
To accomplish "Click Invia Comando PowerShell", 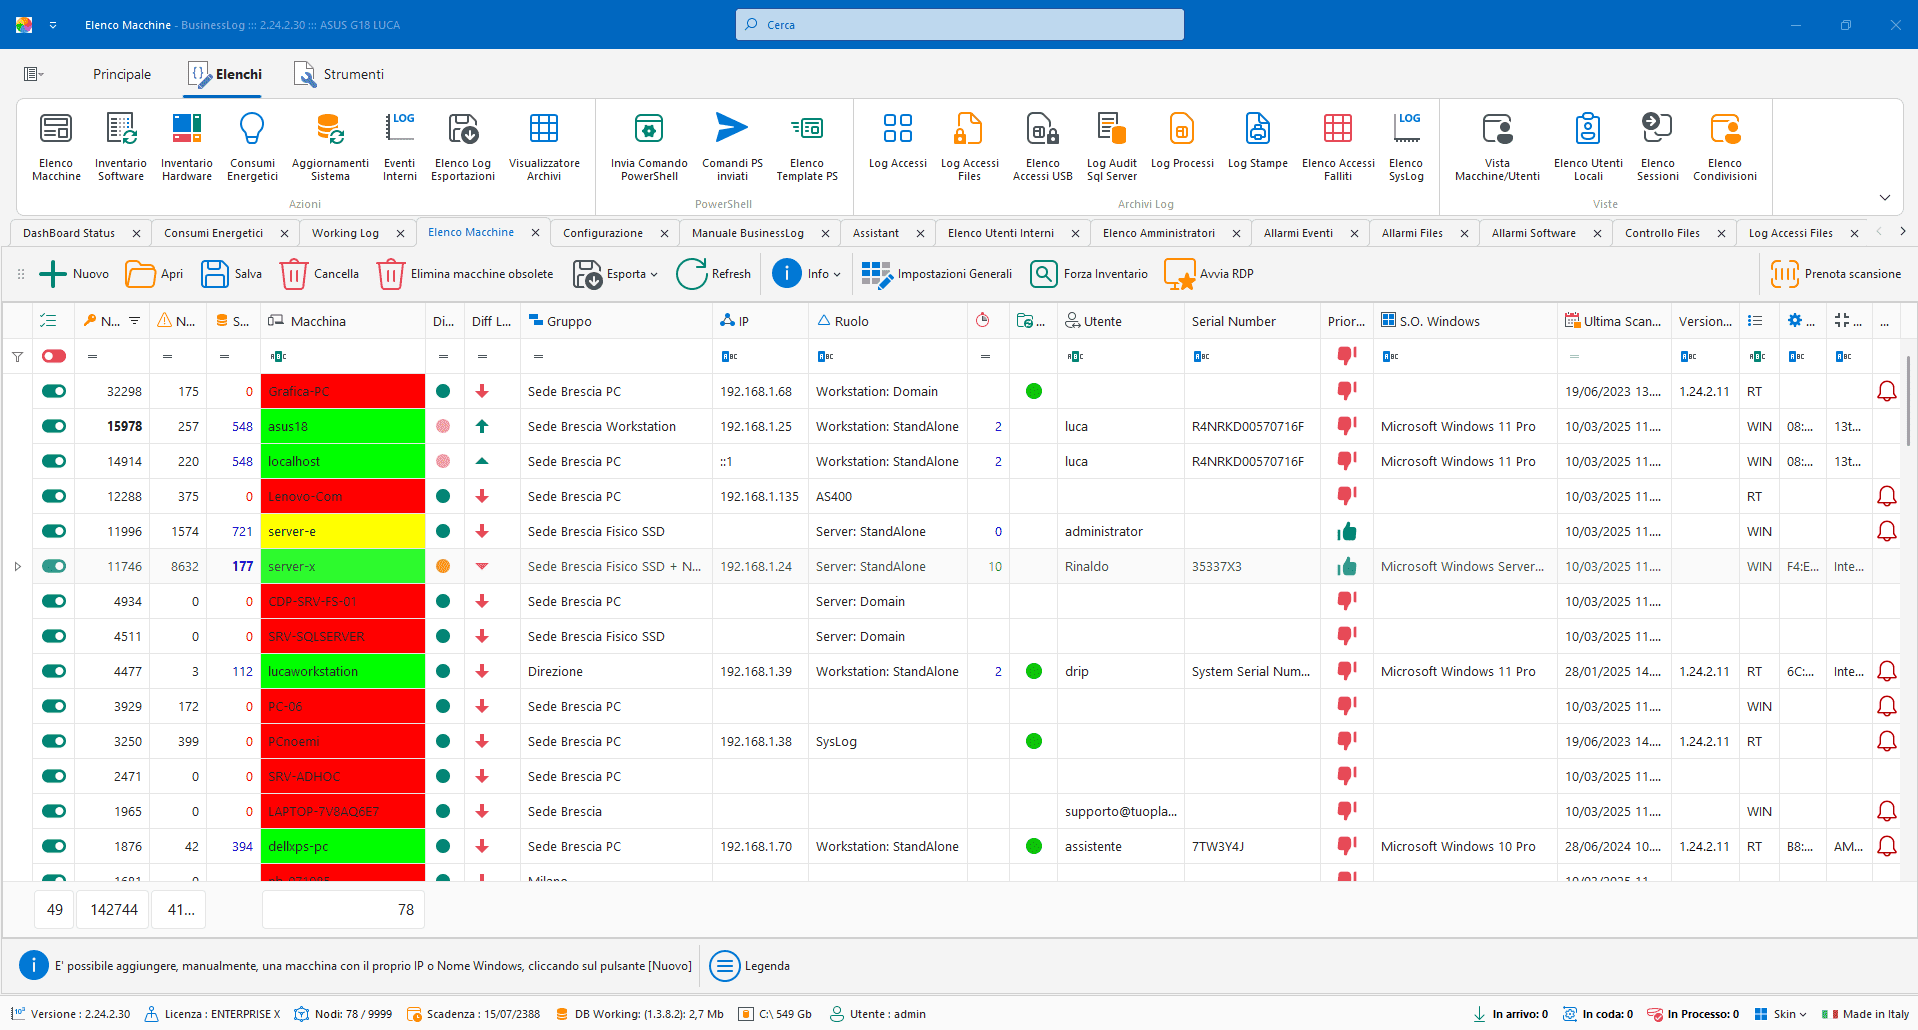I will [649, 147].
